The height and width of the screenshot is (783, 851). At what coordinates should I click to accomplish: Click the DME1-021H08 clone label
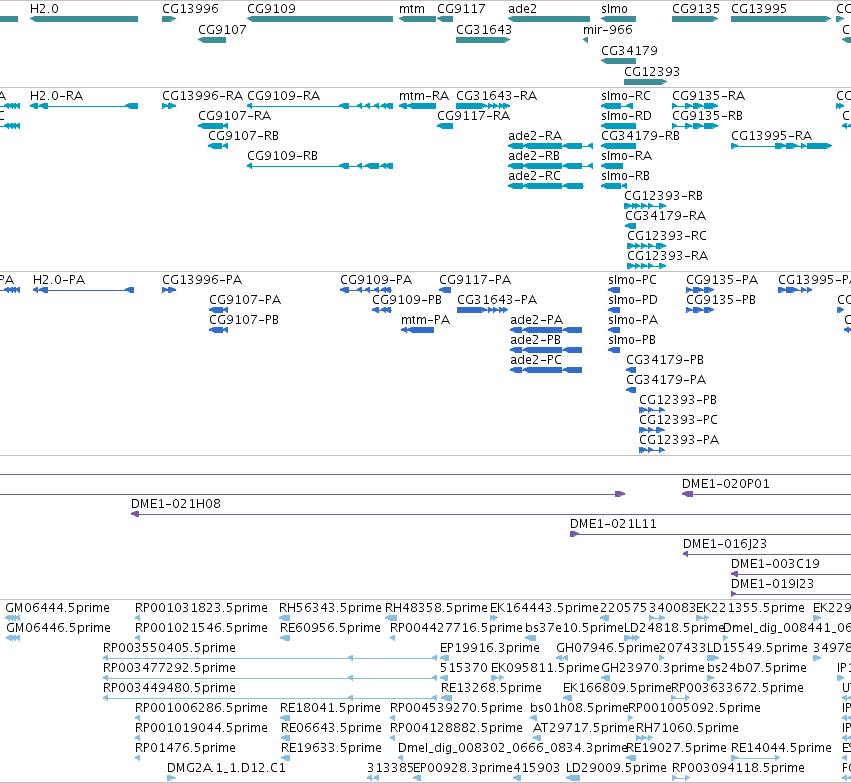tap(176, 504)
